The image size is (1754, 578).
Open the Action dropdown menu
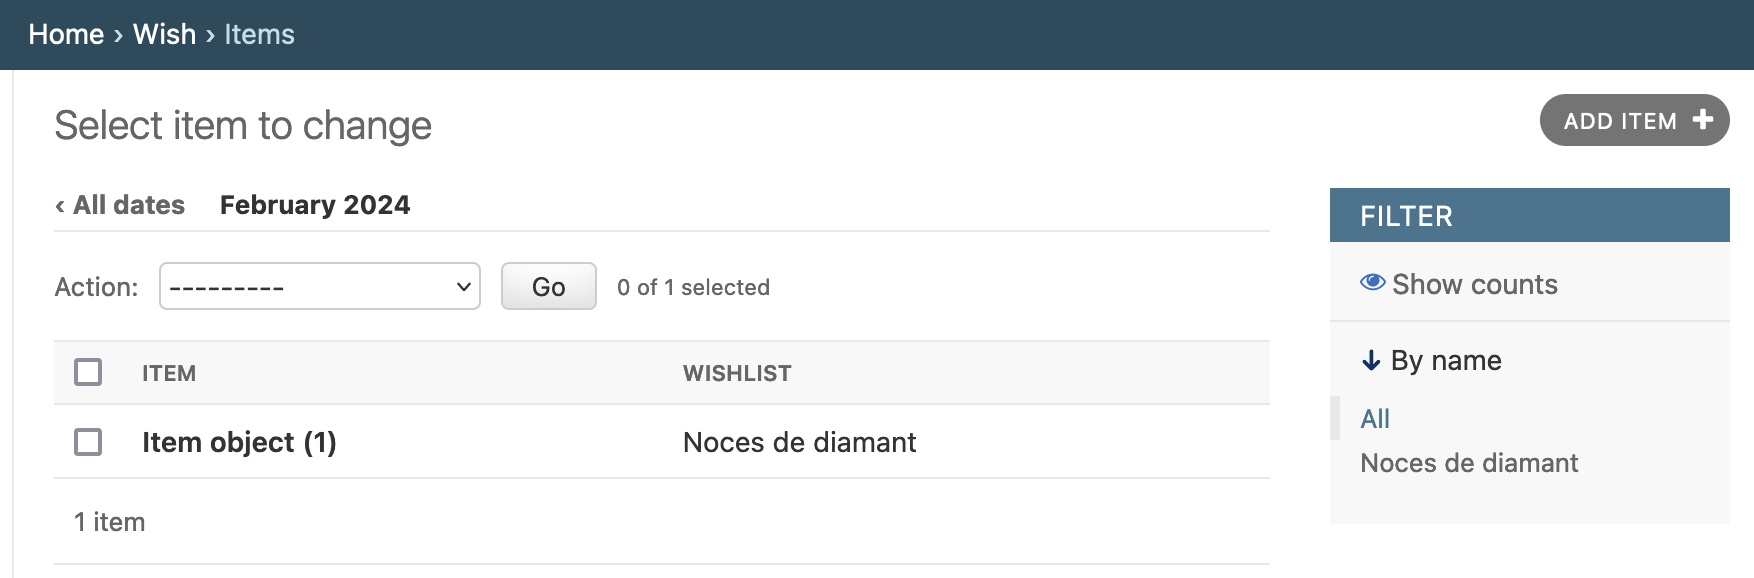pos(320,286)
